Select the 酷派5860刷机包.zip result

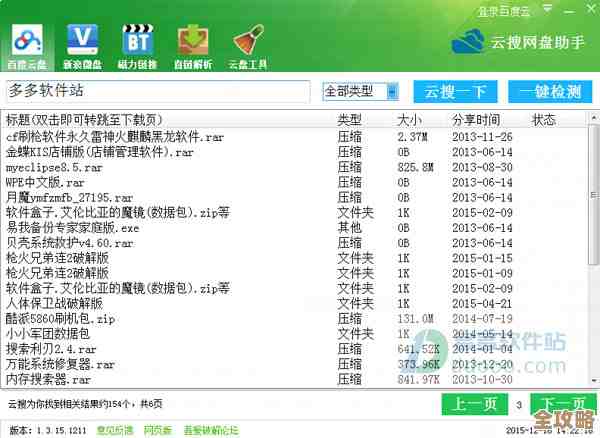[x=295, y=319]
